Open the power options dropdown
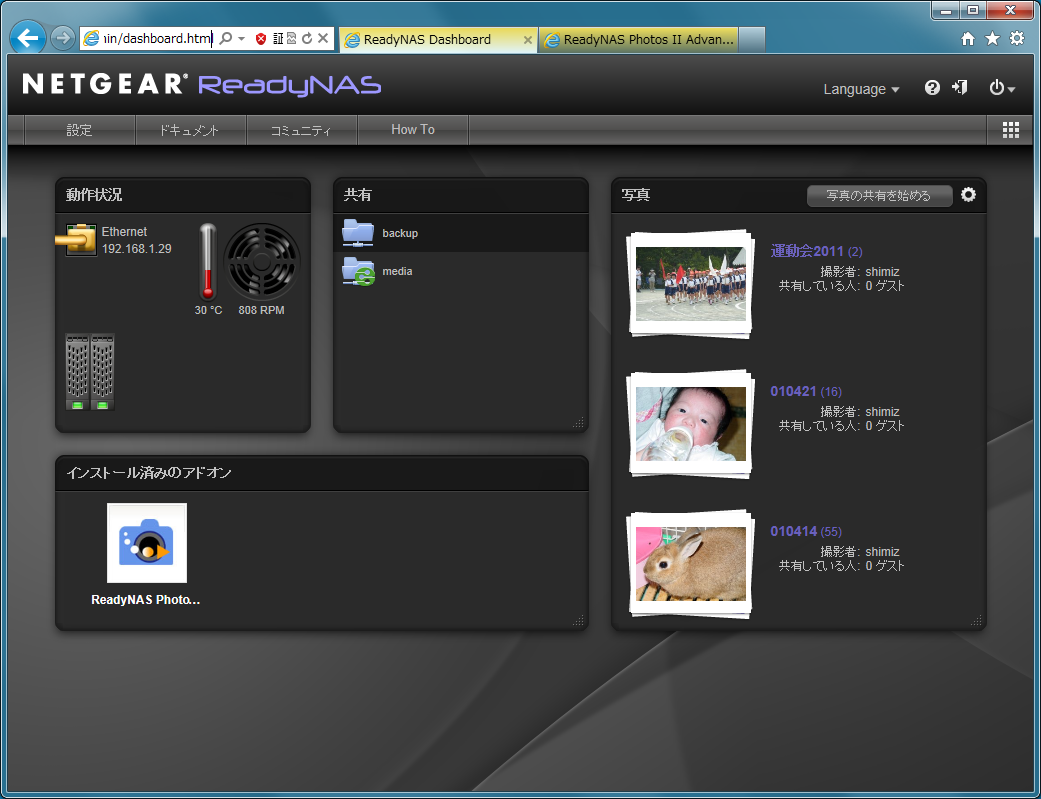The width and height of the screenshot is (1041, 799). coord(1001,88)
